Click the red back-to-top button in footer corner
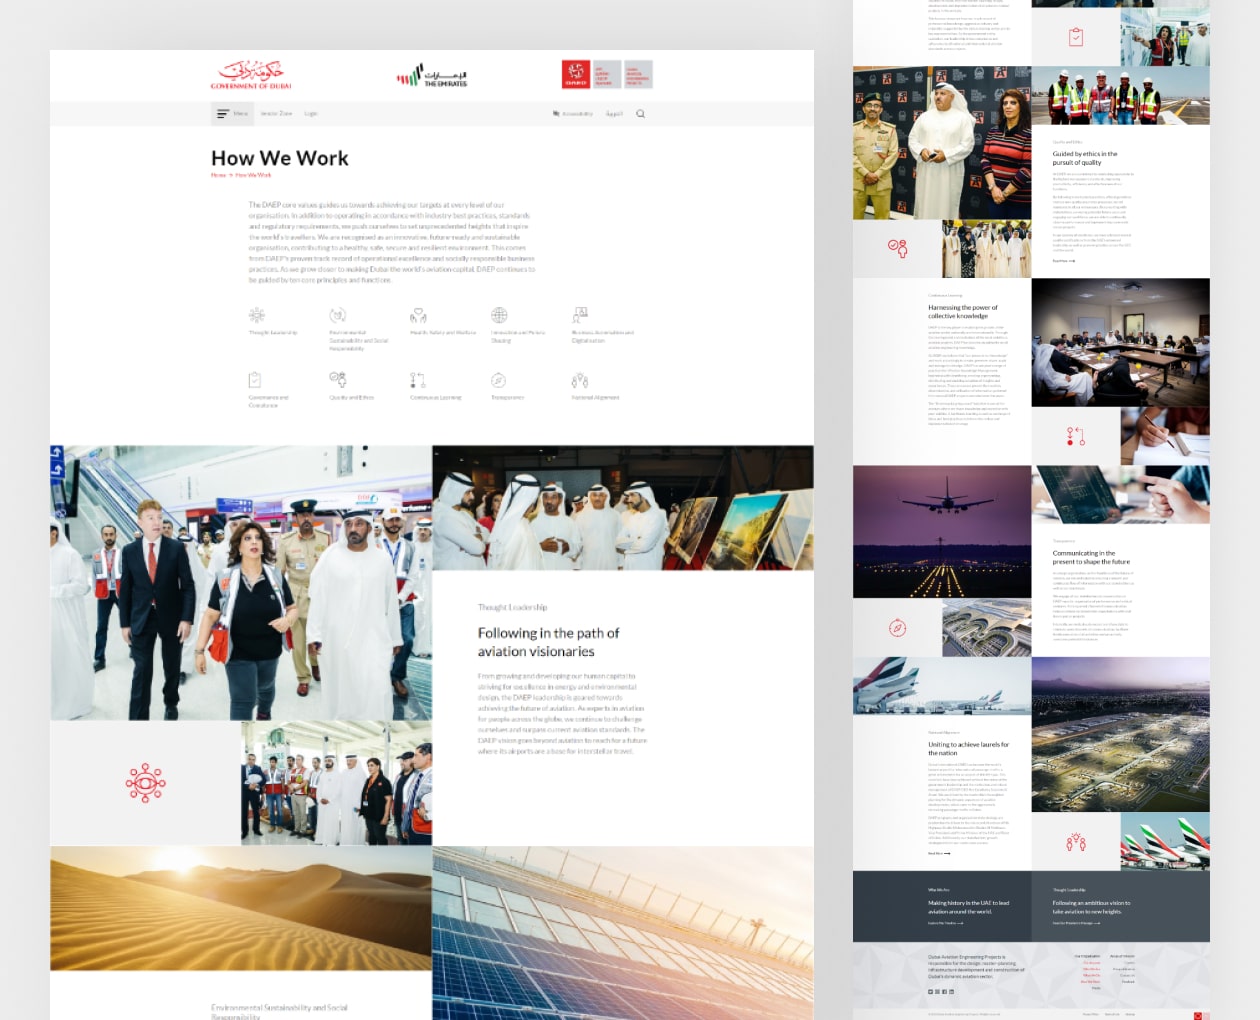Viewport: 1260px width, 1020px height. point(1198,1016)
